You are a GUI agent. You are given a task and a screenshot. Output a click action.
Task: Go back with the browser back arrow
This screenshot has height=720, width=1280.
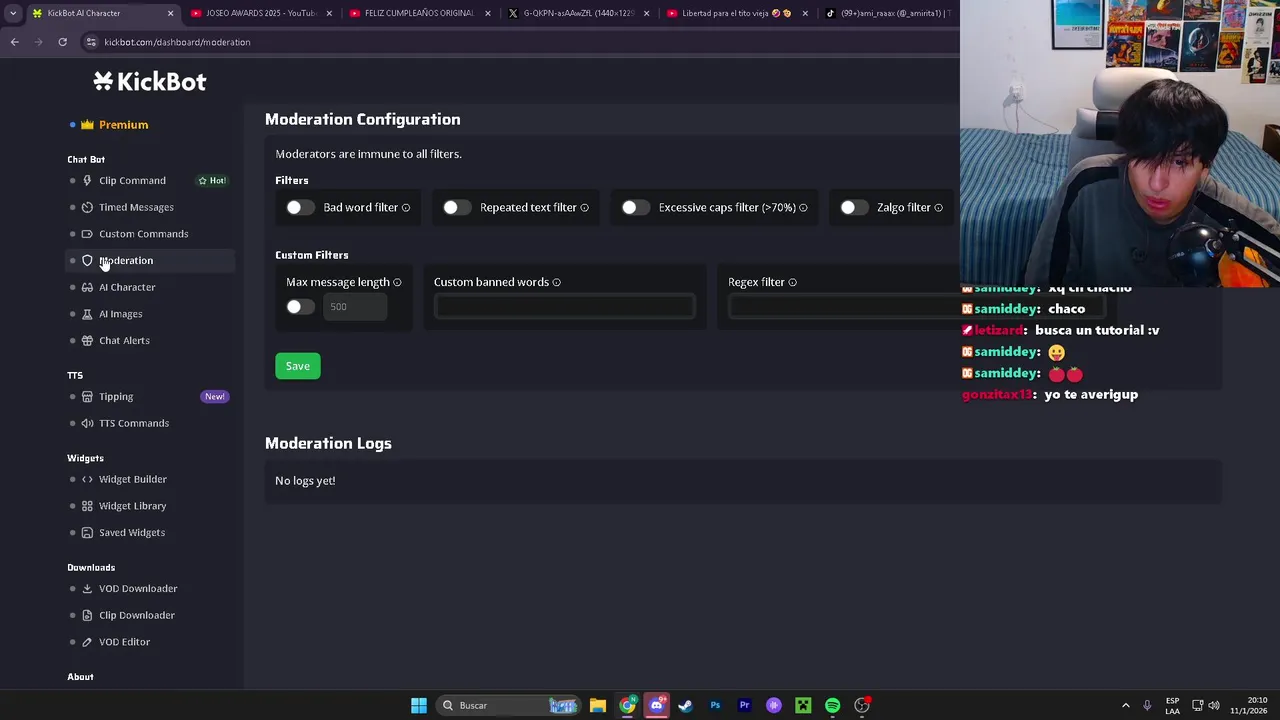pos(14,42)
